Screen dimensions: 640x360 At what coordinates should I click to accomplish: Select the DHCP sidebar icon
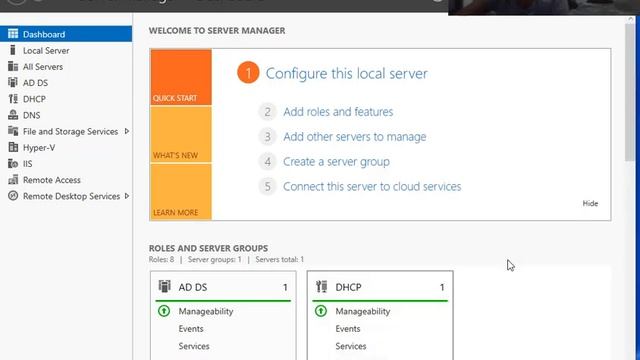pyautogui.click(x=13, y=99)
